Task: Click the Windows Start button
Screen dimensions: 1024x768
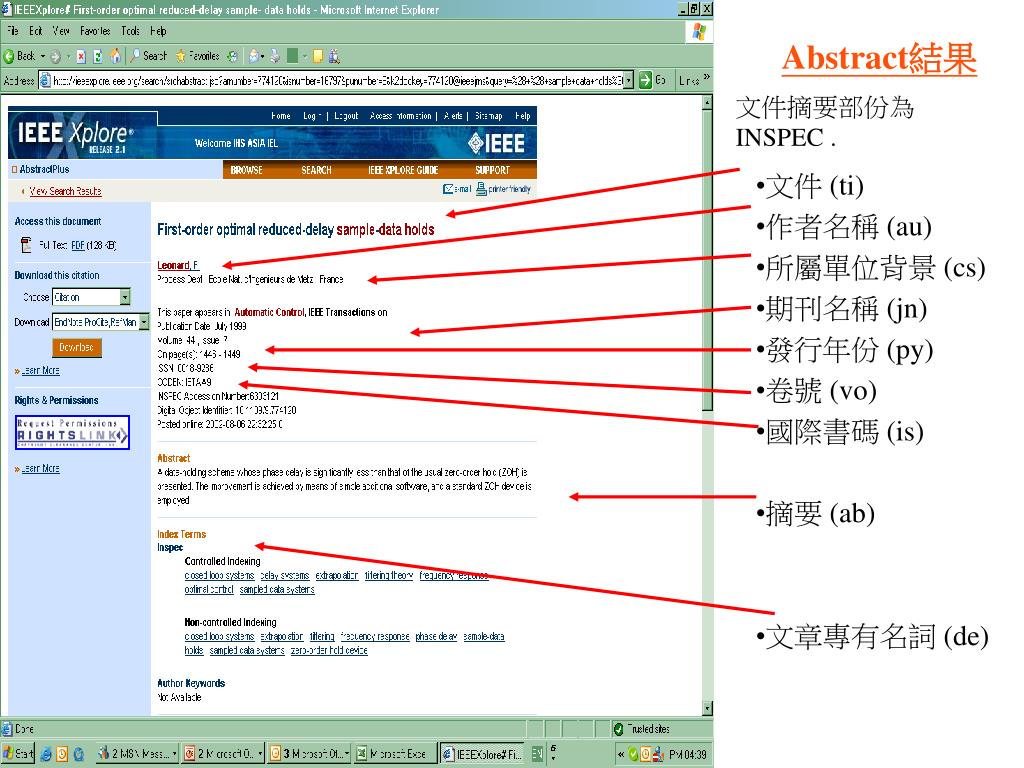Action: click(x=18, y=754)
